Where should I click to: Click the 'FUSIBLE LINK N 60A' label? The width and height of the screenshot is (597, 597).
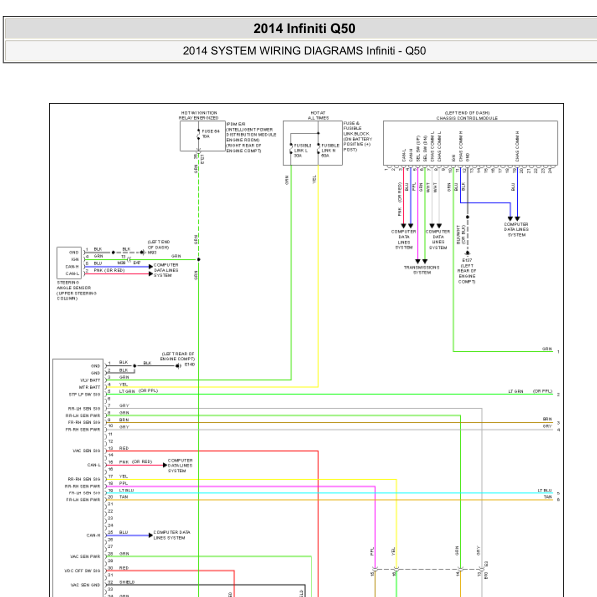pyautogui.click(x=330, y=150)
